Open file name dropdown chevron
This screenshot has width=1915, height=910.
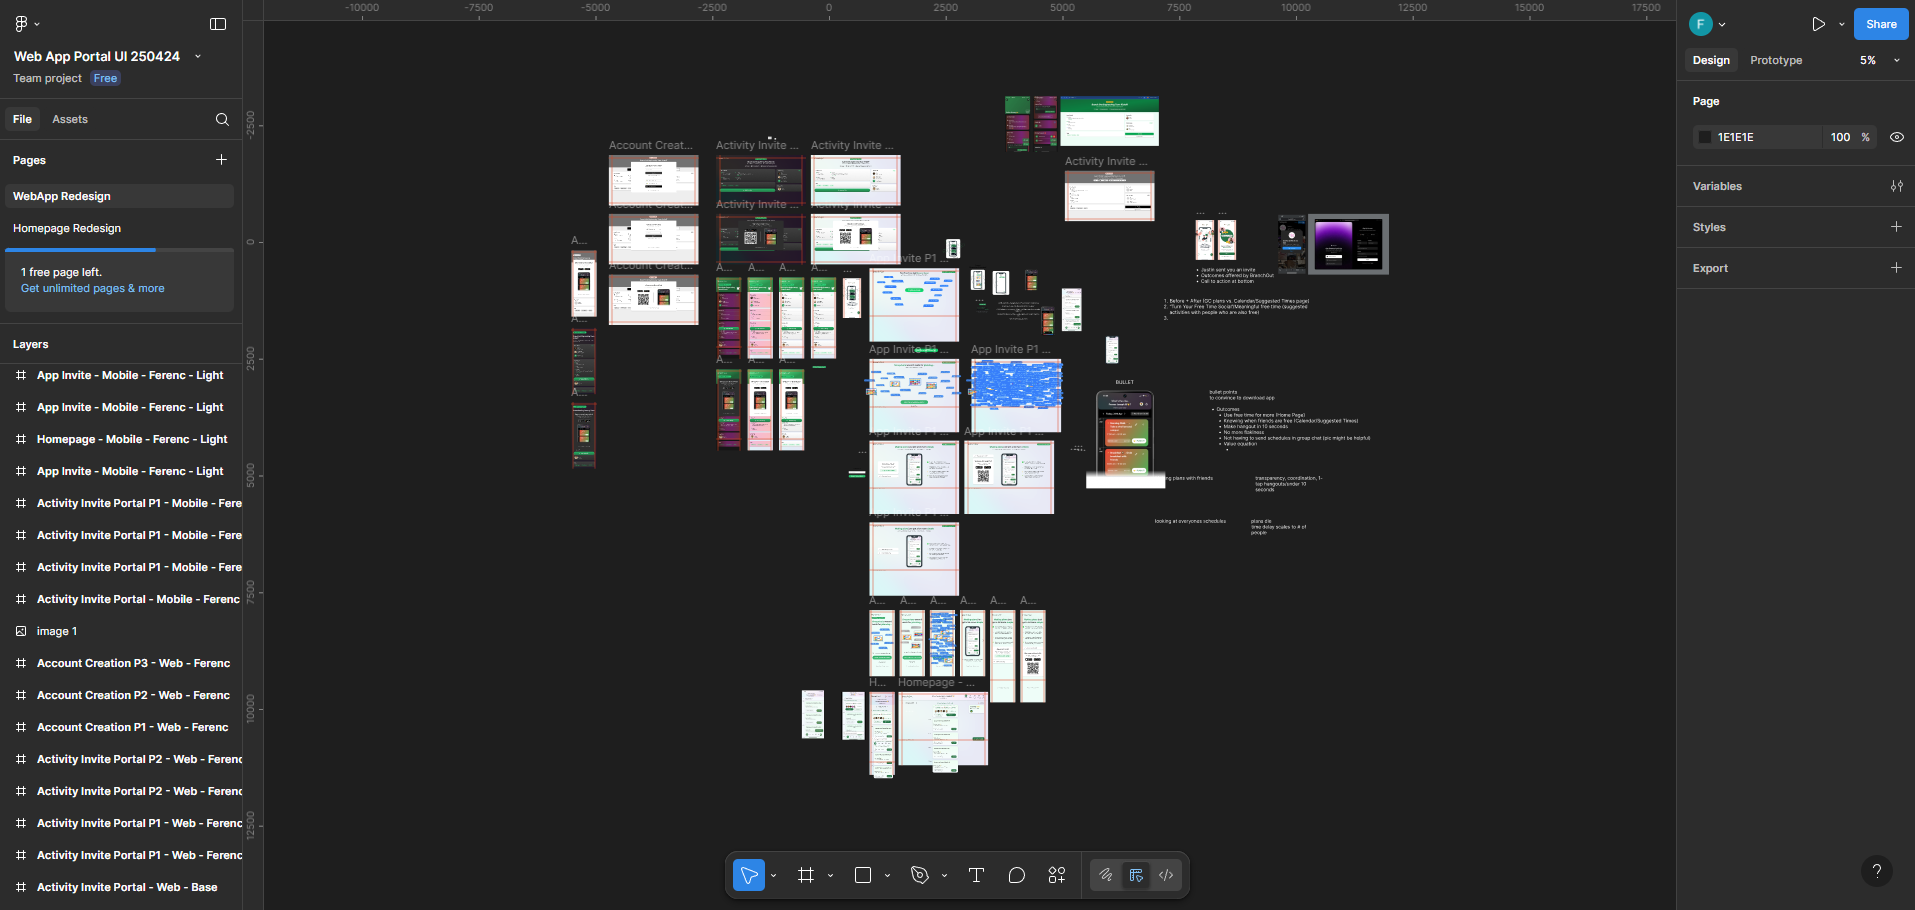point(198,56)
